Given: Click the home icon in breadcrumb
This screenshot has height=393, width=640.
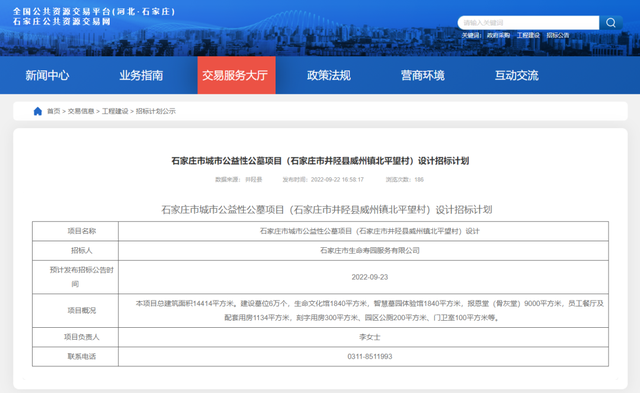Looking at the screenshot, I should point(38,111).
